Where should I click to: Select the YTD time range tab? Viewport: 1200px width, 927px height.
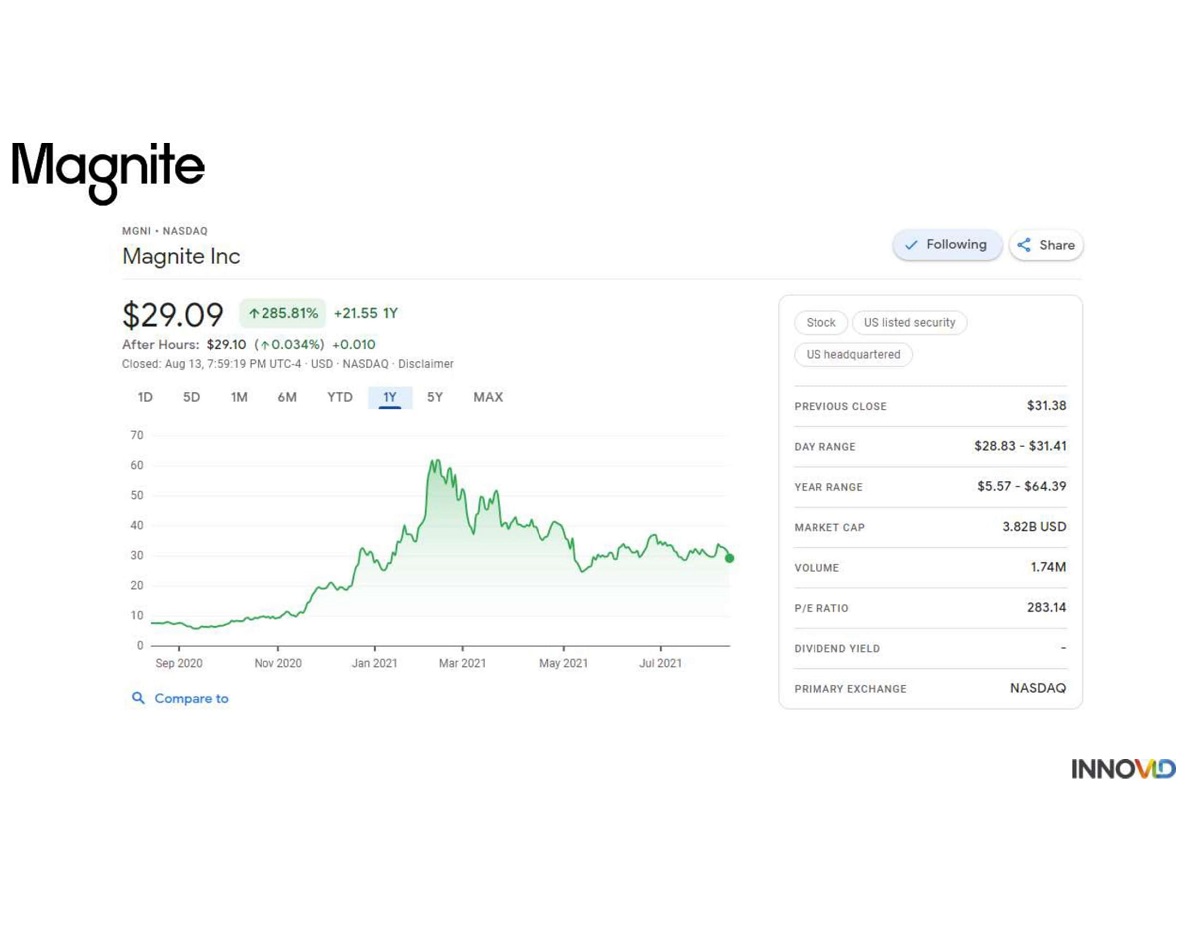pyautogui.click(x=340, y=397)
